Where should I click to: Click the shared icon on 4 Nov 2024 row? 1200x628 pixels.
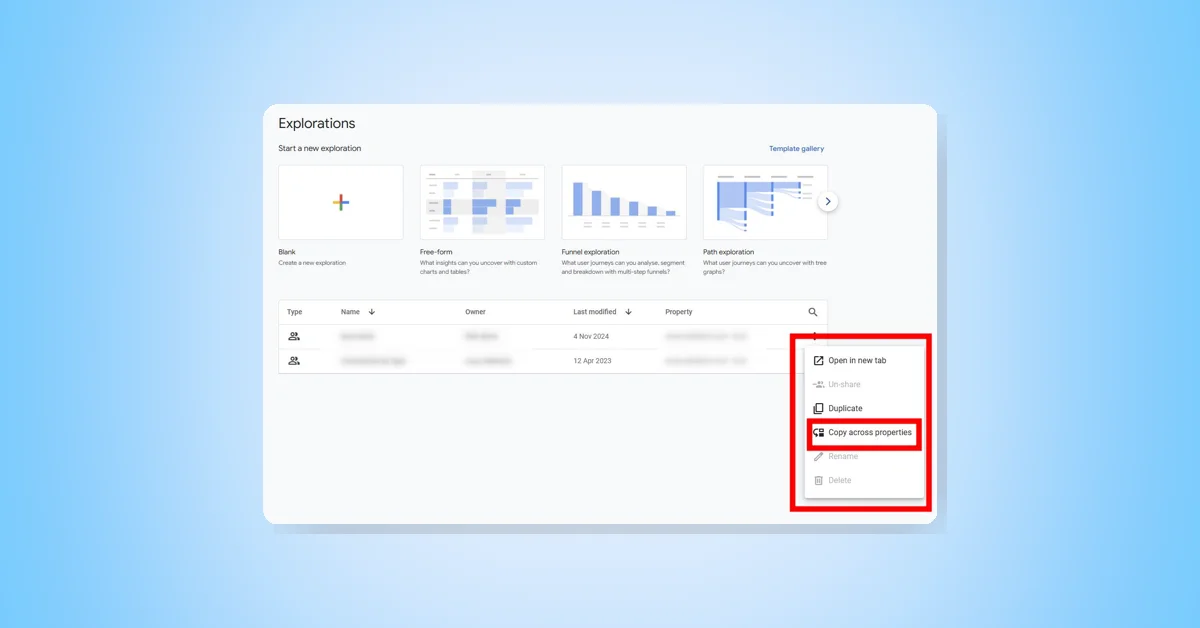pyautogui.click(x=294, y=337)
